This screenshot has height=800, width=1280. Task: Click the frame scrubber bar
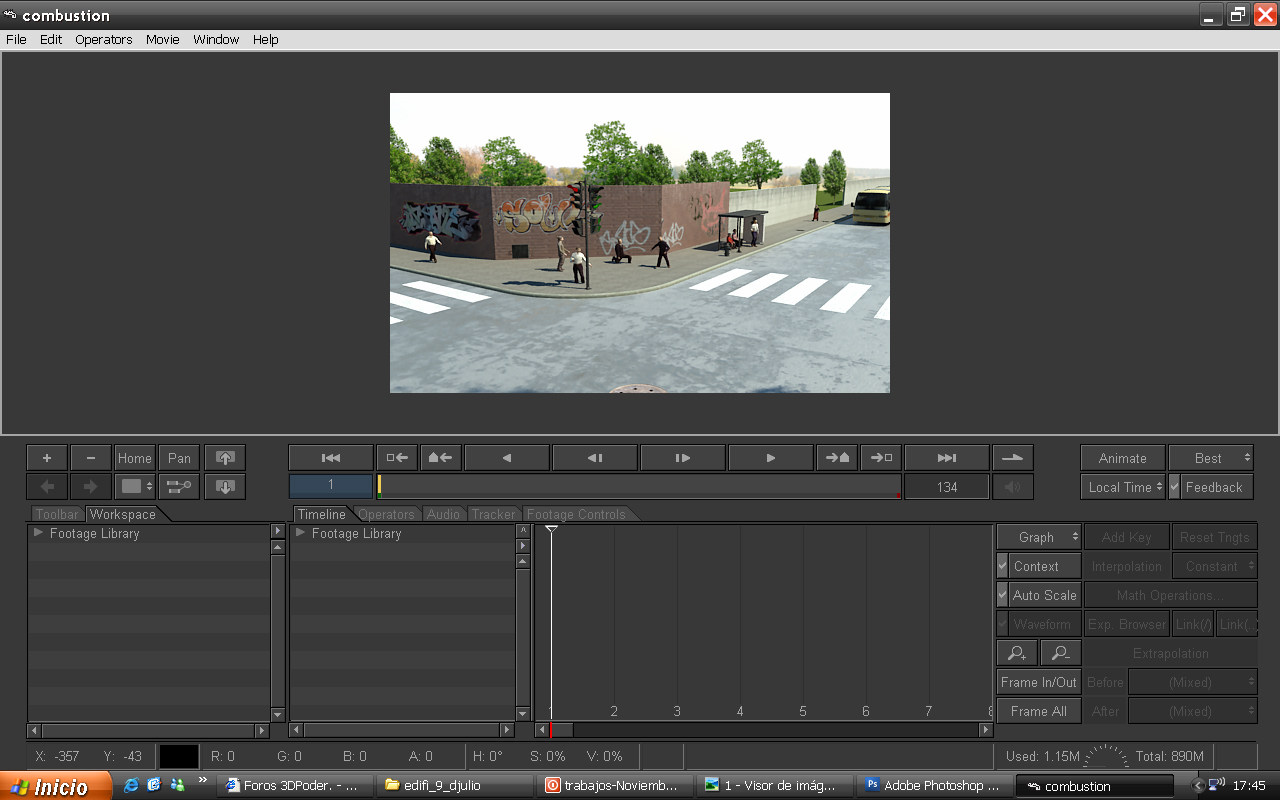[639, 487]
